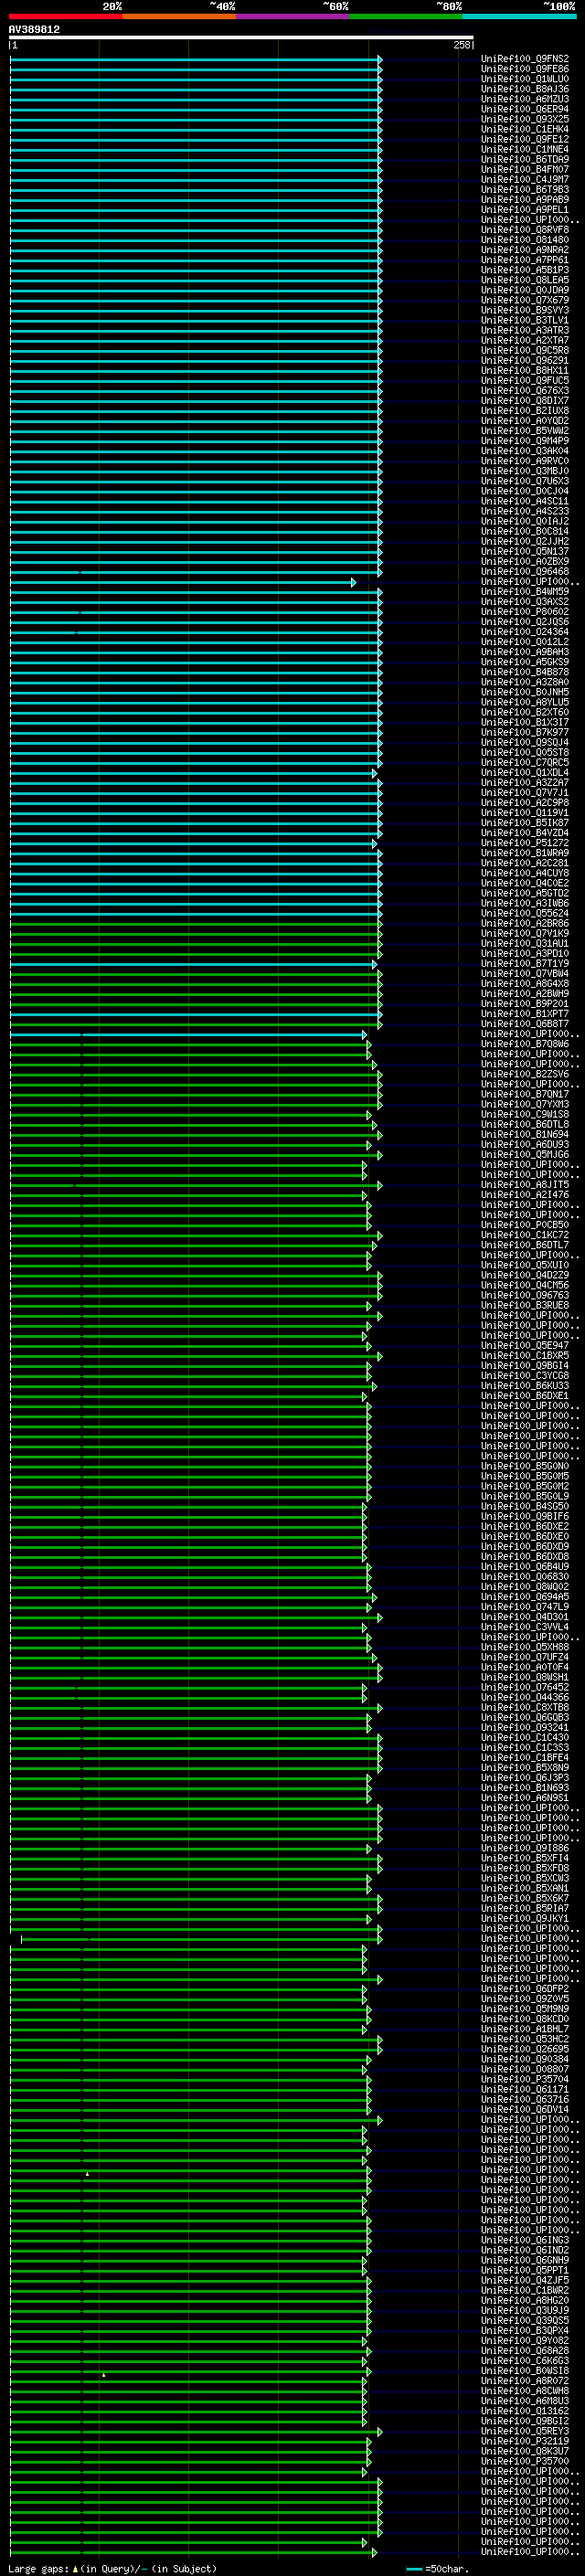Select the AV389812 query label
This screenshot has height=2576, width=585.
click(x=34, y=29)
